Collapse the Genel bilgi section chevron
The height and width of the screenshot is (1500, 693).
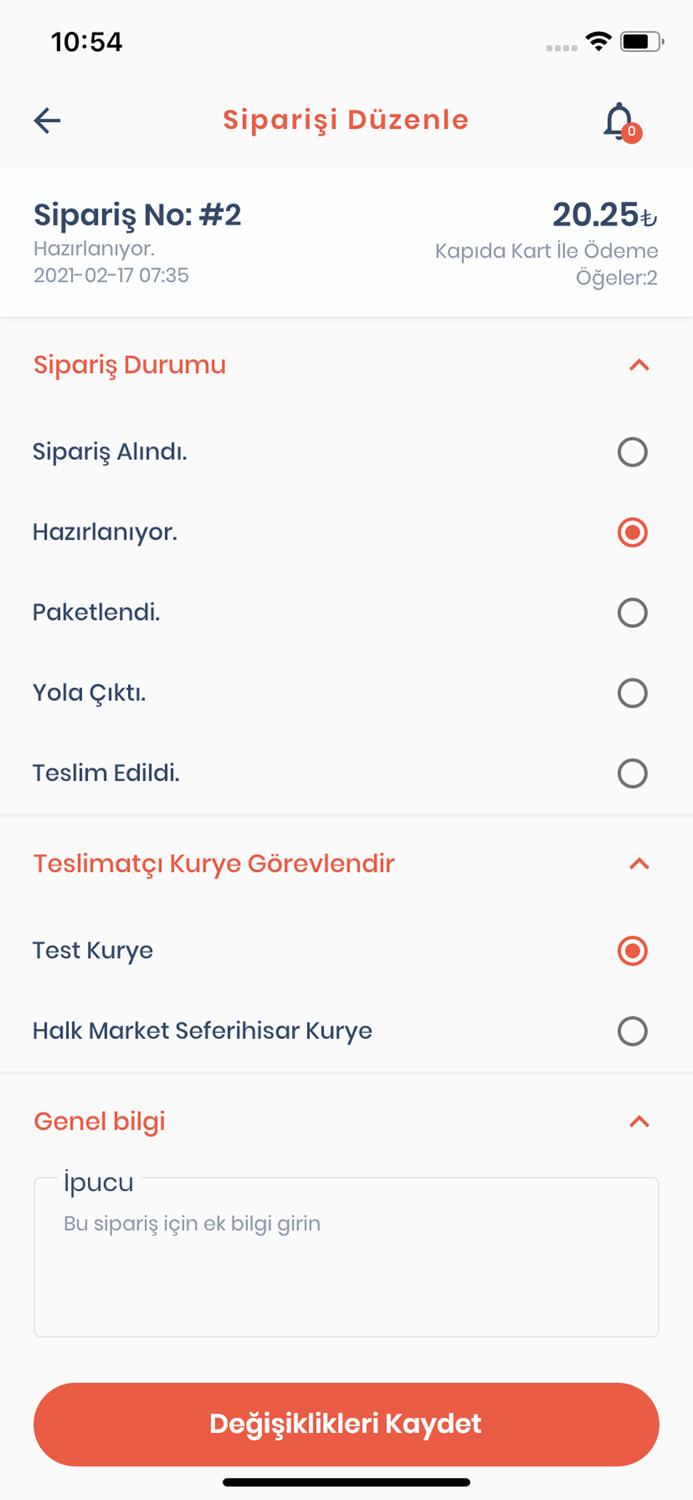[639, 1122]
